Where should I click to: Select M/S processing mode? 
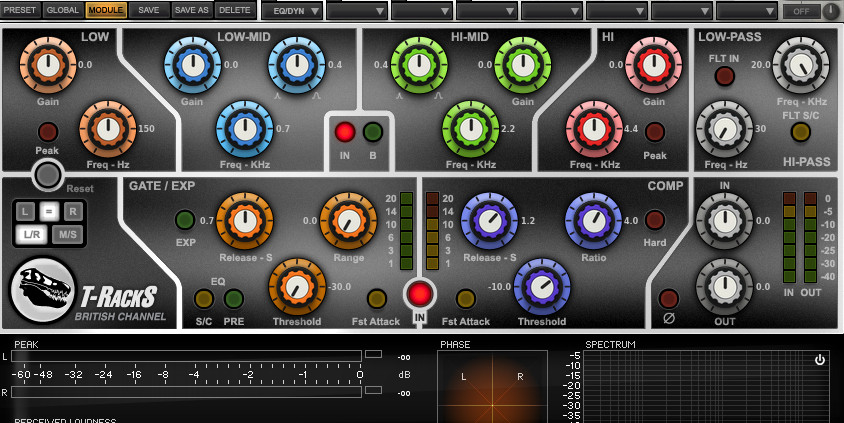coord(68,235)
